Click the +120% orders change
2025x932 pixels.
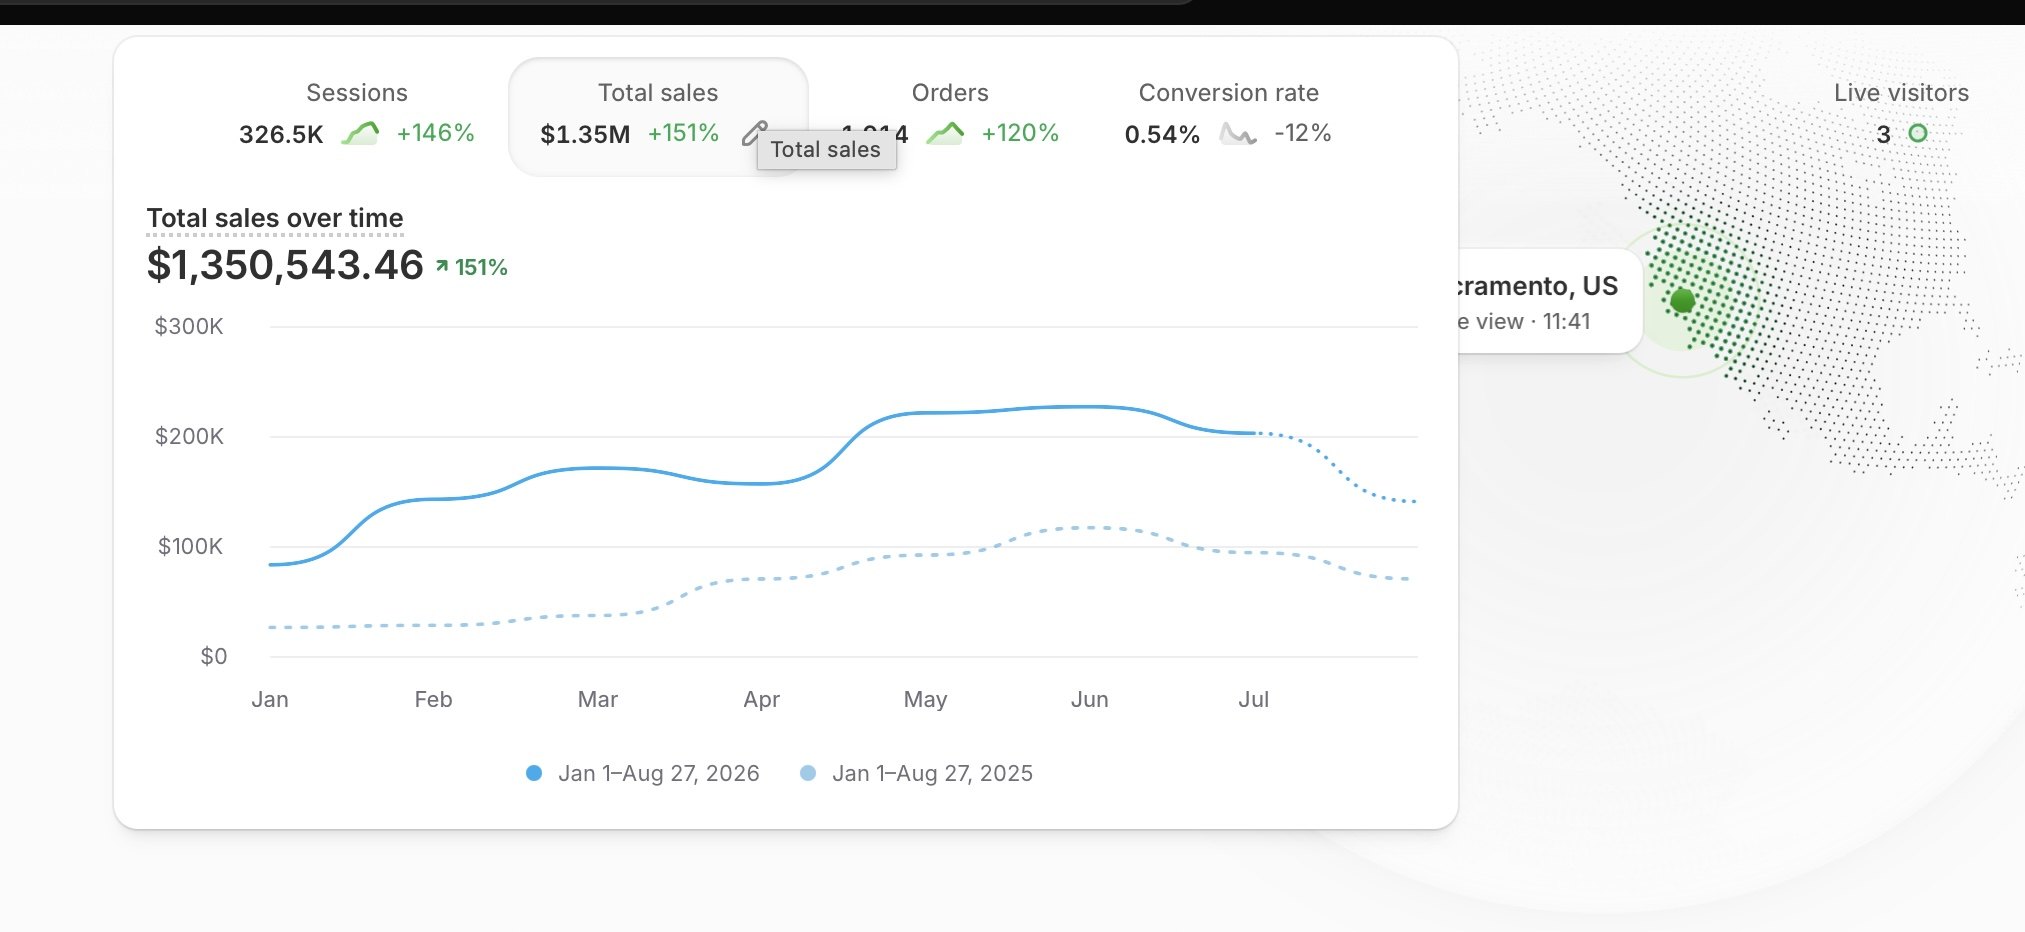click(1020, 133)
